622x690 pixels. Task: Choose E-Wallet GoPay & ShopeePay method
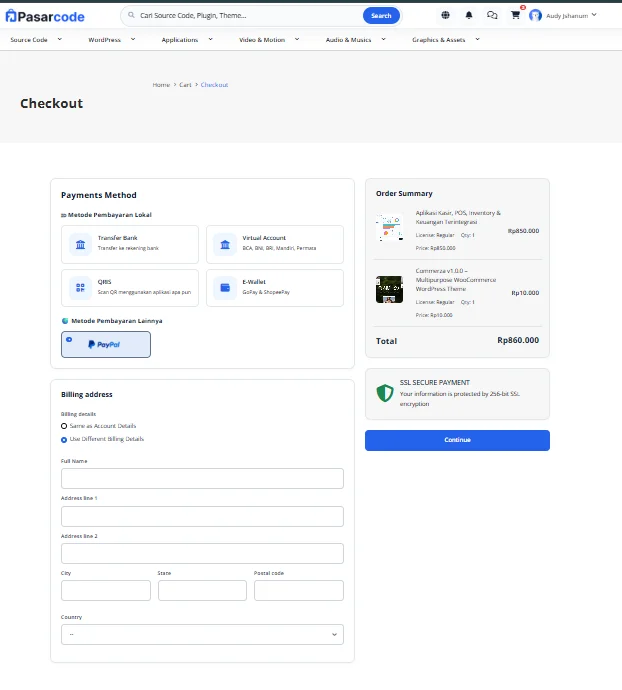275,288
